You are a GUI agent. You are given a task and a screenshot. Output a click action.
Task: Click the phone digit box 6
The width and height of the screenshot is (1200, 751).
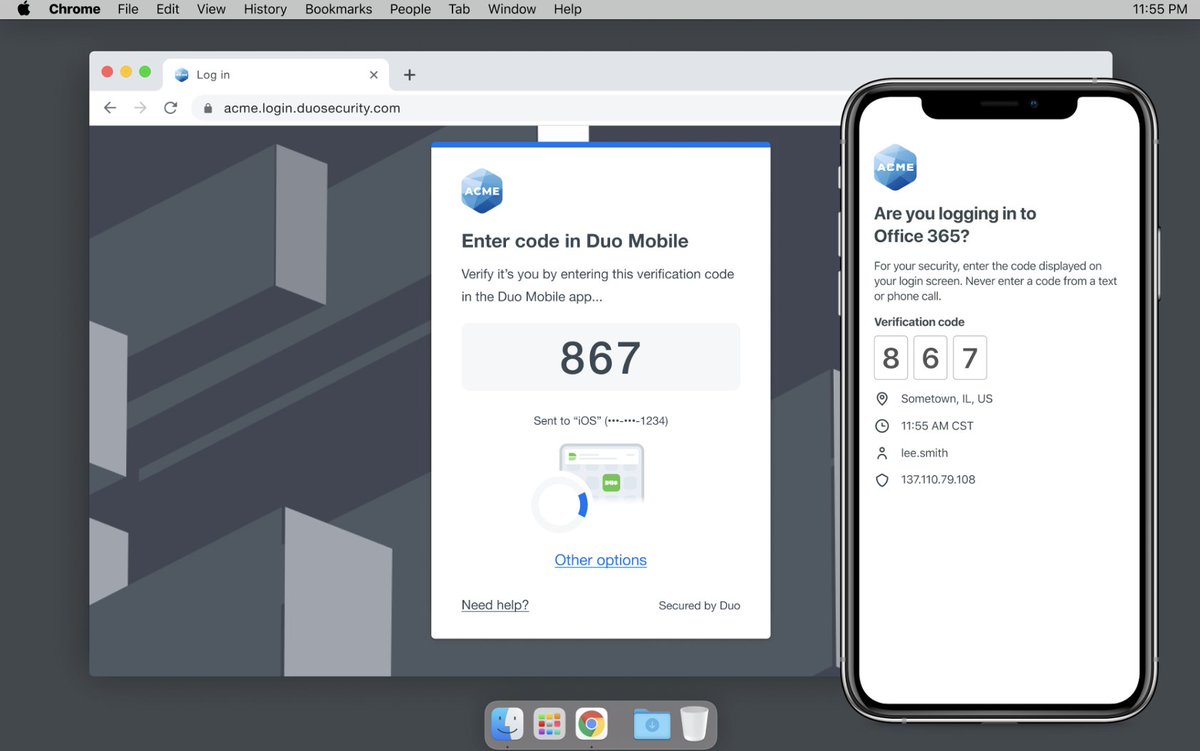(930, 358)
